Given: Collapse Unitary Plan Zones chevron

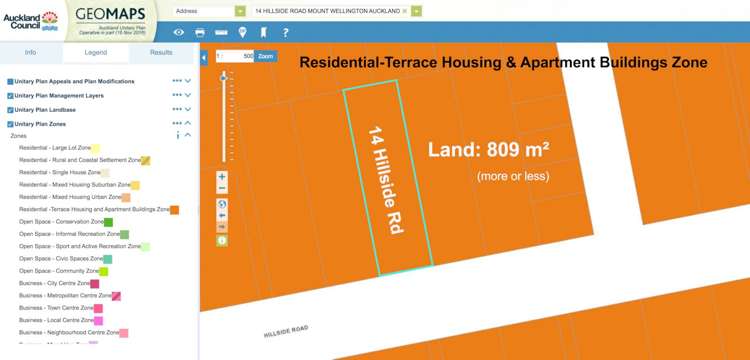Looking at the screenshot, I should pyautogui.click(x=188, y=123).
